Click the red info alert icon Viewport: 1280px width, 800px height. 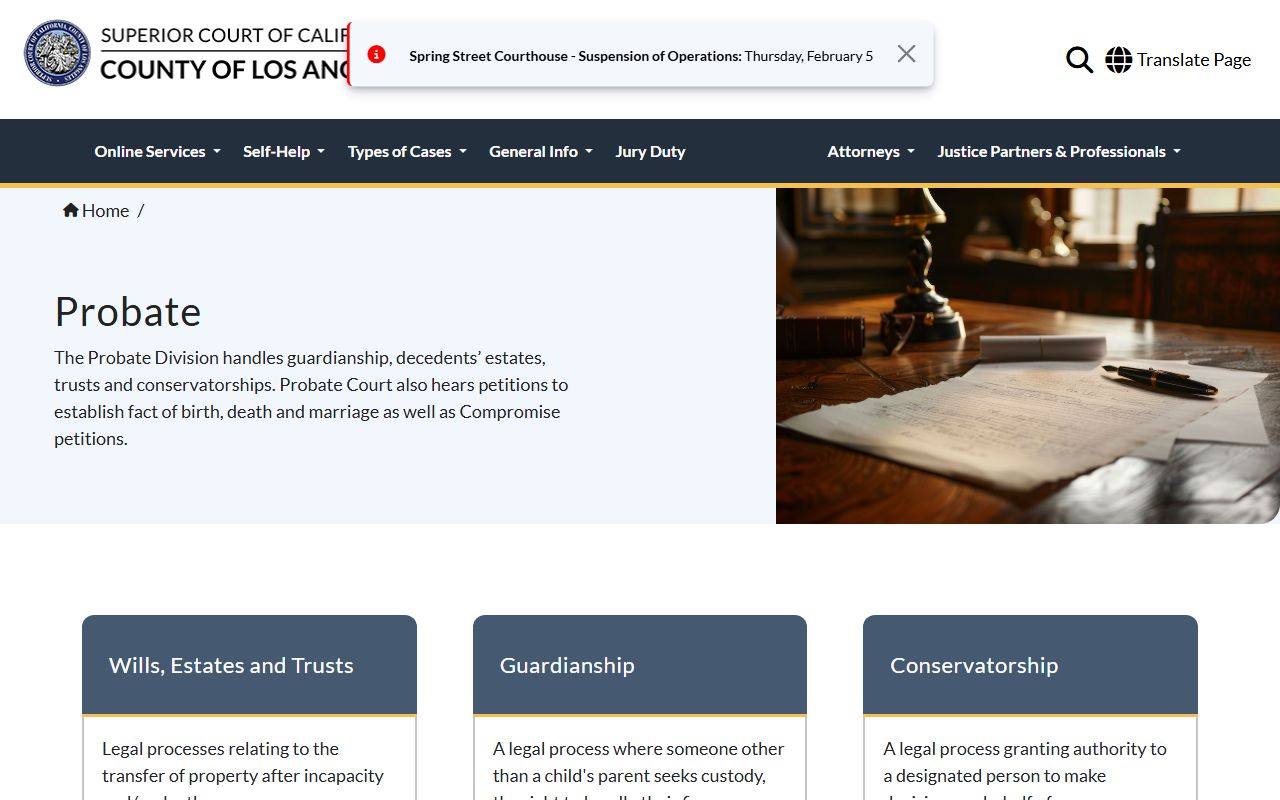coord(377,55)
